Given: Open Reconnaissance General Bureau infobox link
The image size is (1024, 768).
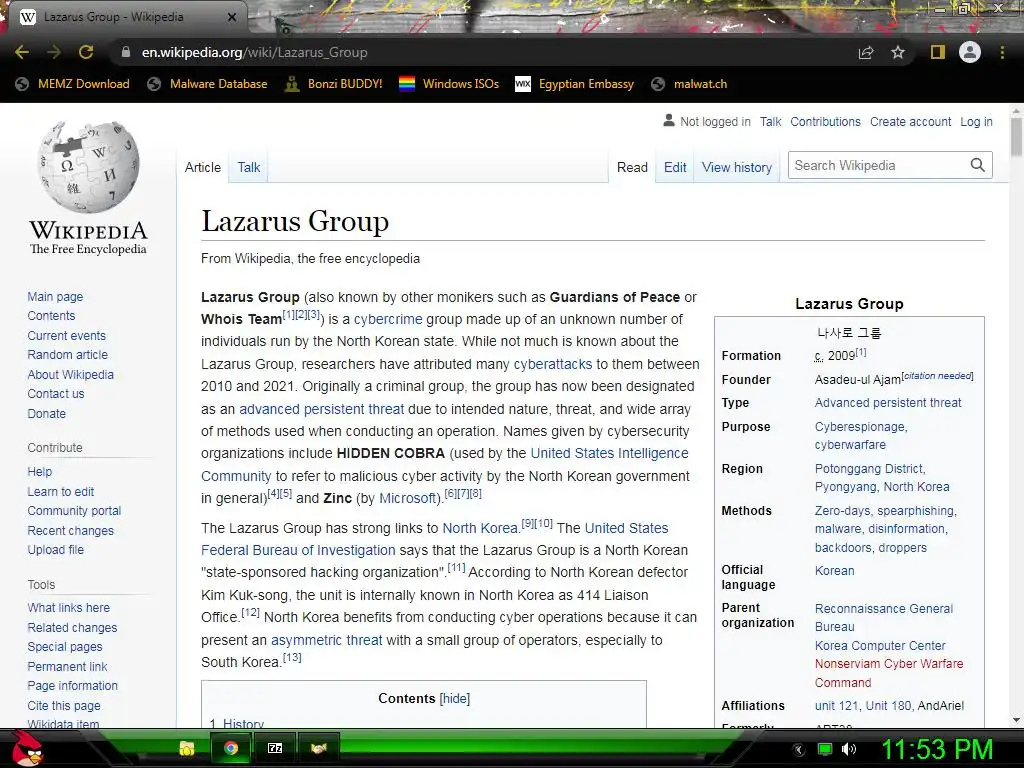Looking at the screenshot, I should [x=884, y=618].
